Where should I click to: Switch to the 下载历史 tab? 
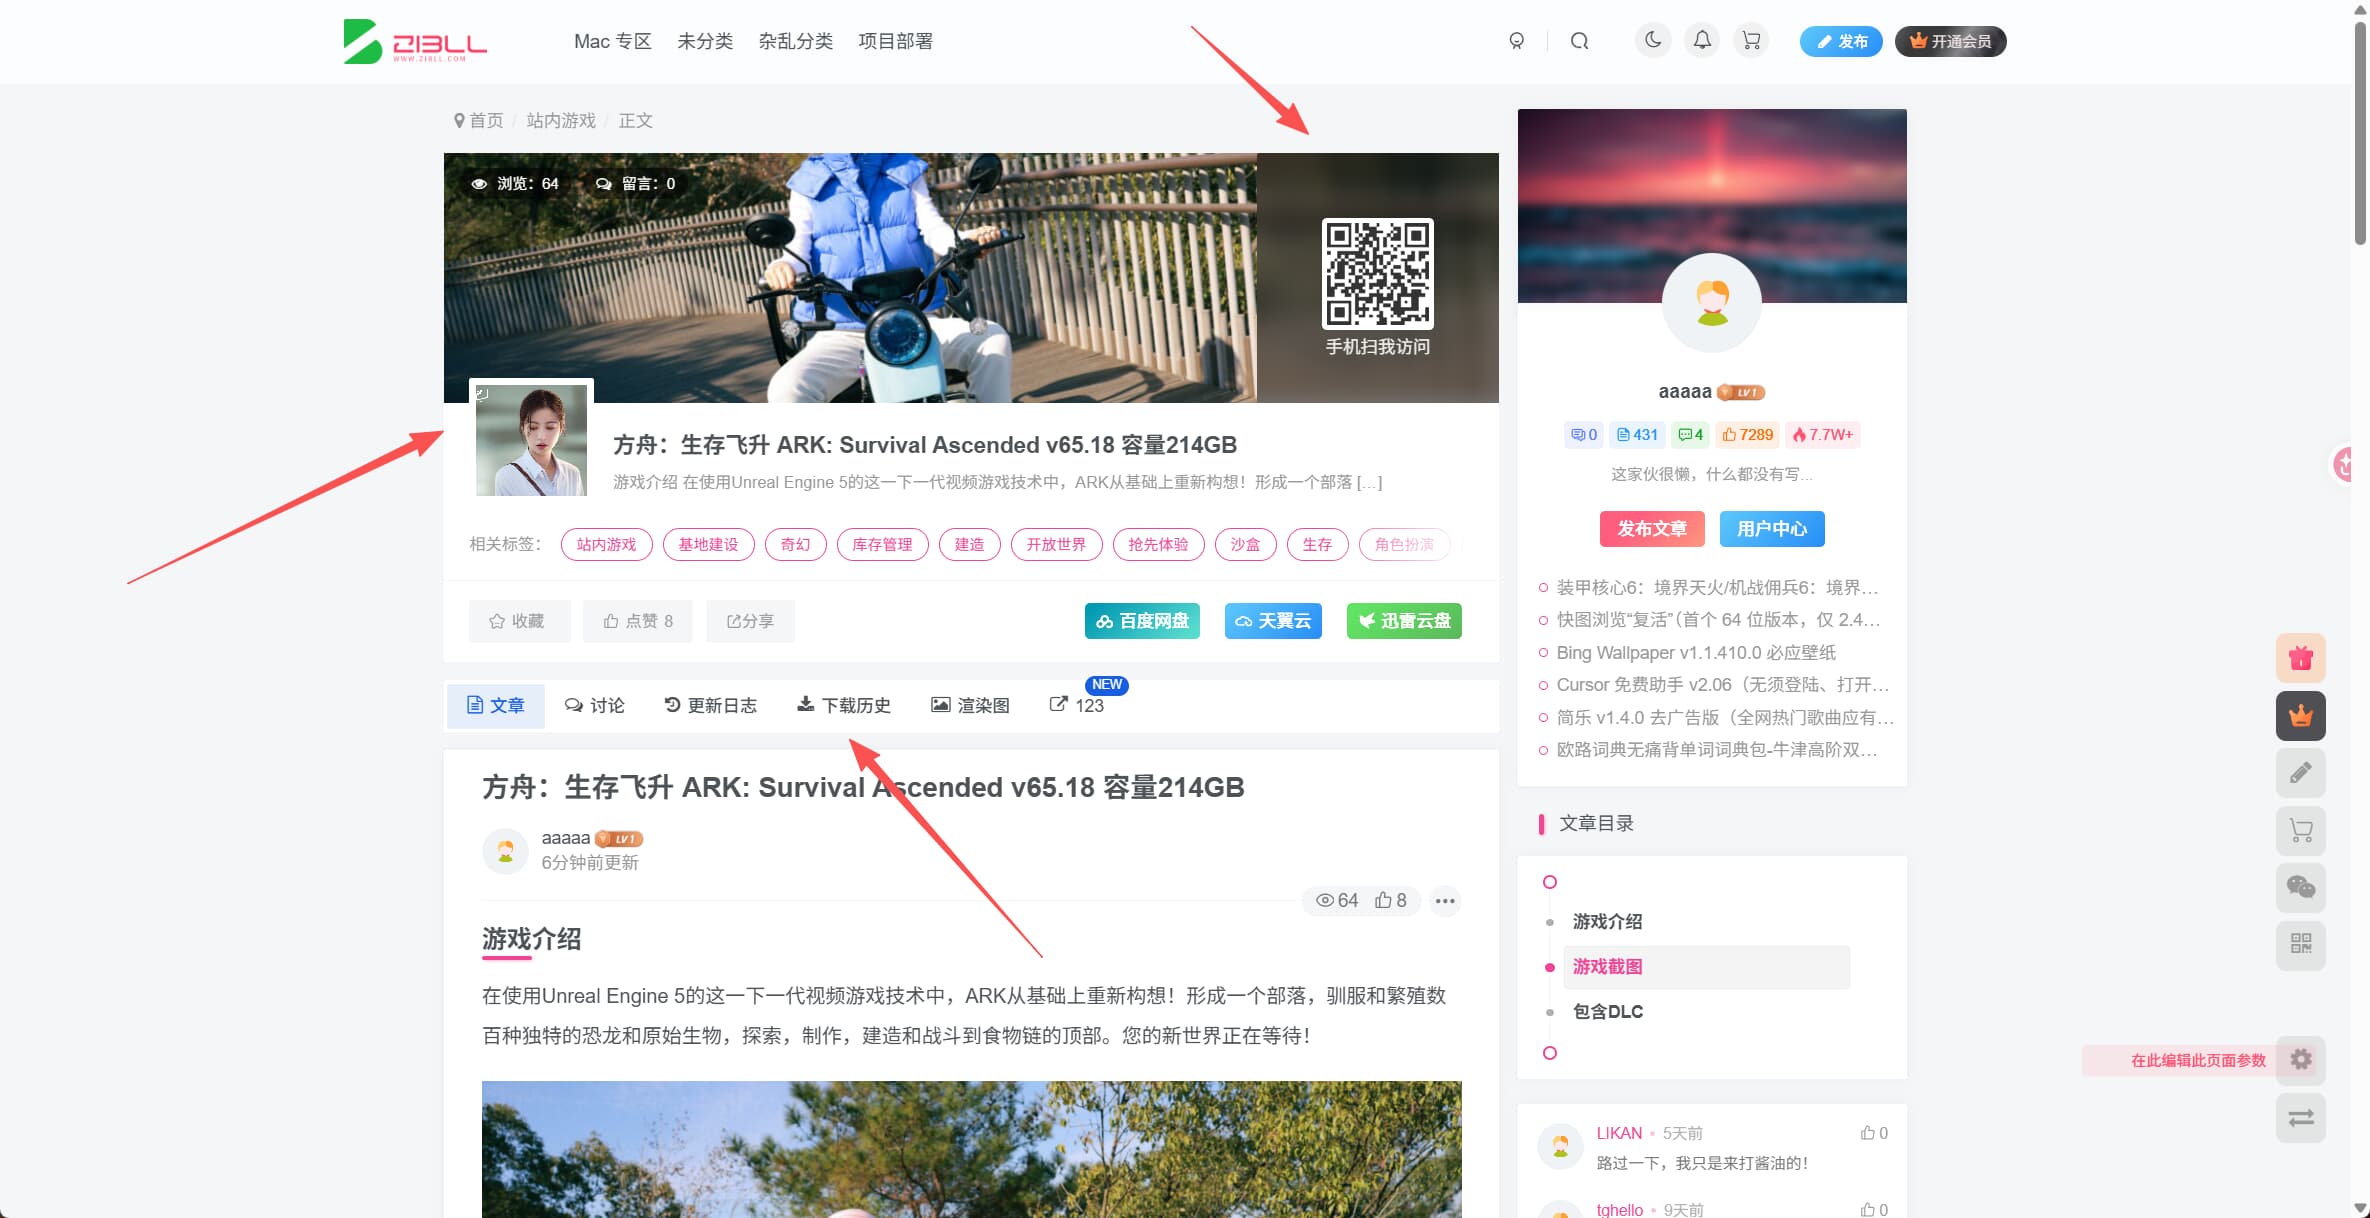pyautogui.click(x=844, y=706)
